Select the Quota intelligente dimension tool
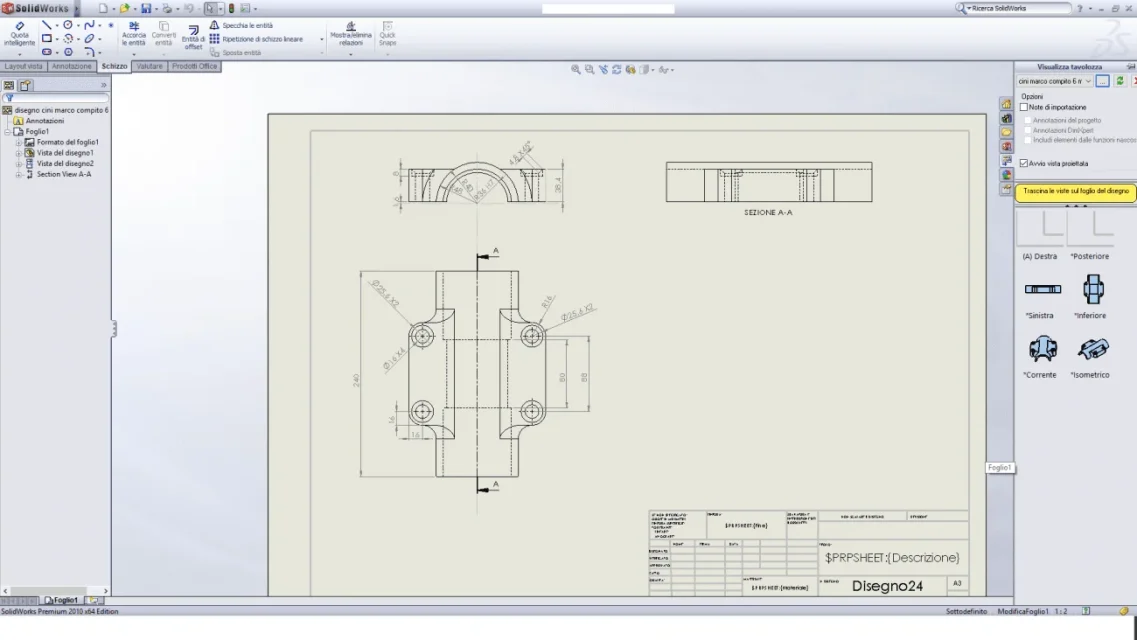This screenshot has height=640, width=1137. pos(20,34)
